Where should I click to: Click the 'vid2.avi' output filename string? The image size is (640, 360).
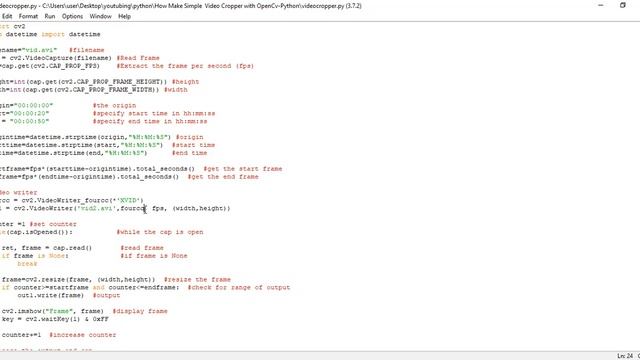pyautogui.click(x=96, y=209)
